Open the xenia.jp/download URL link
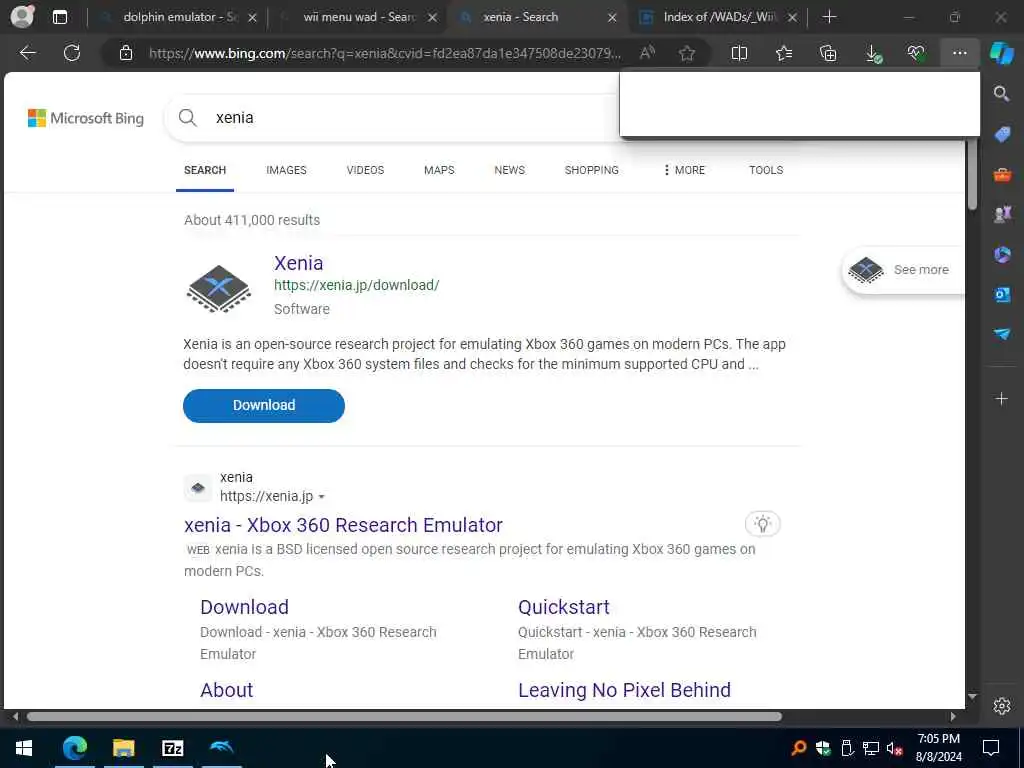Viewport: 1024px width, 768px height. coord(357,285)
